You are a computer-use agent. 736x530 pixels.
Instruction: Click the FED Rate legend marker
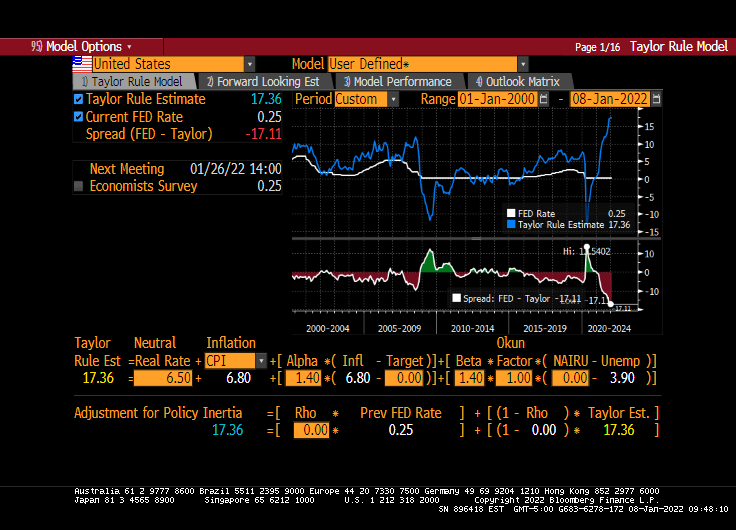point(511,213)
